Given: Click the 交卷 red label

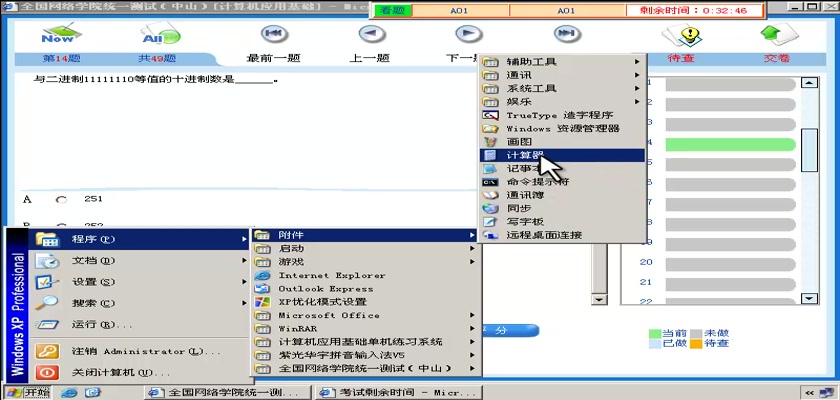Looking at the screenshot, I should (x=777, y=58).
